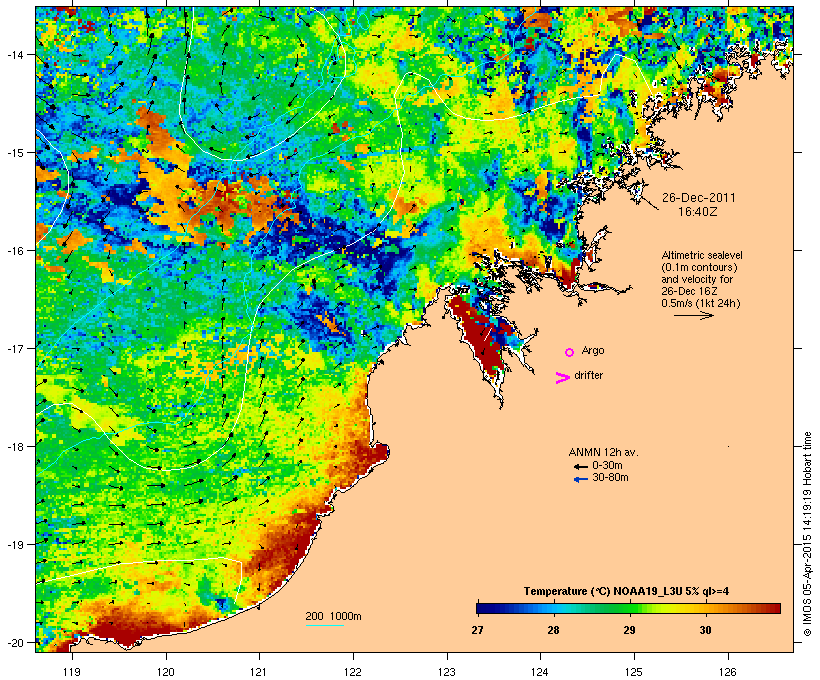Click the '16:40Z' time text

[698, 212]
